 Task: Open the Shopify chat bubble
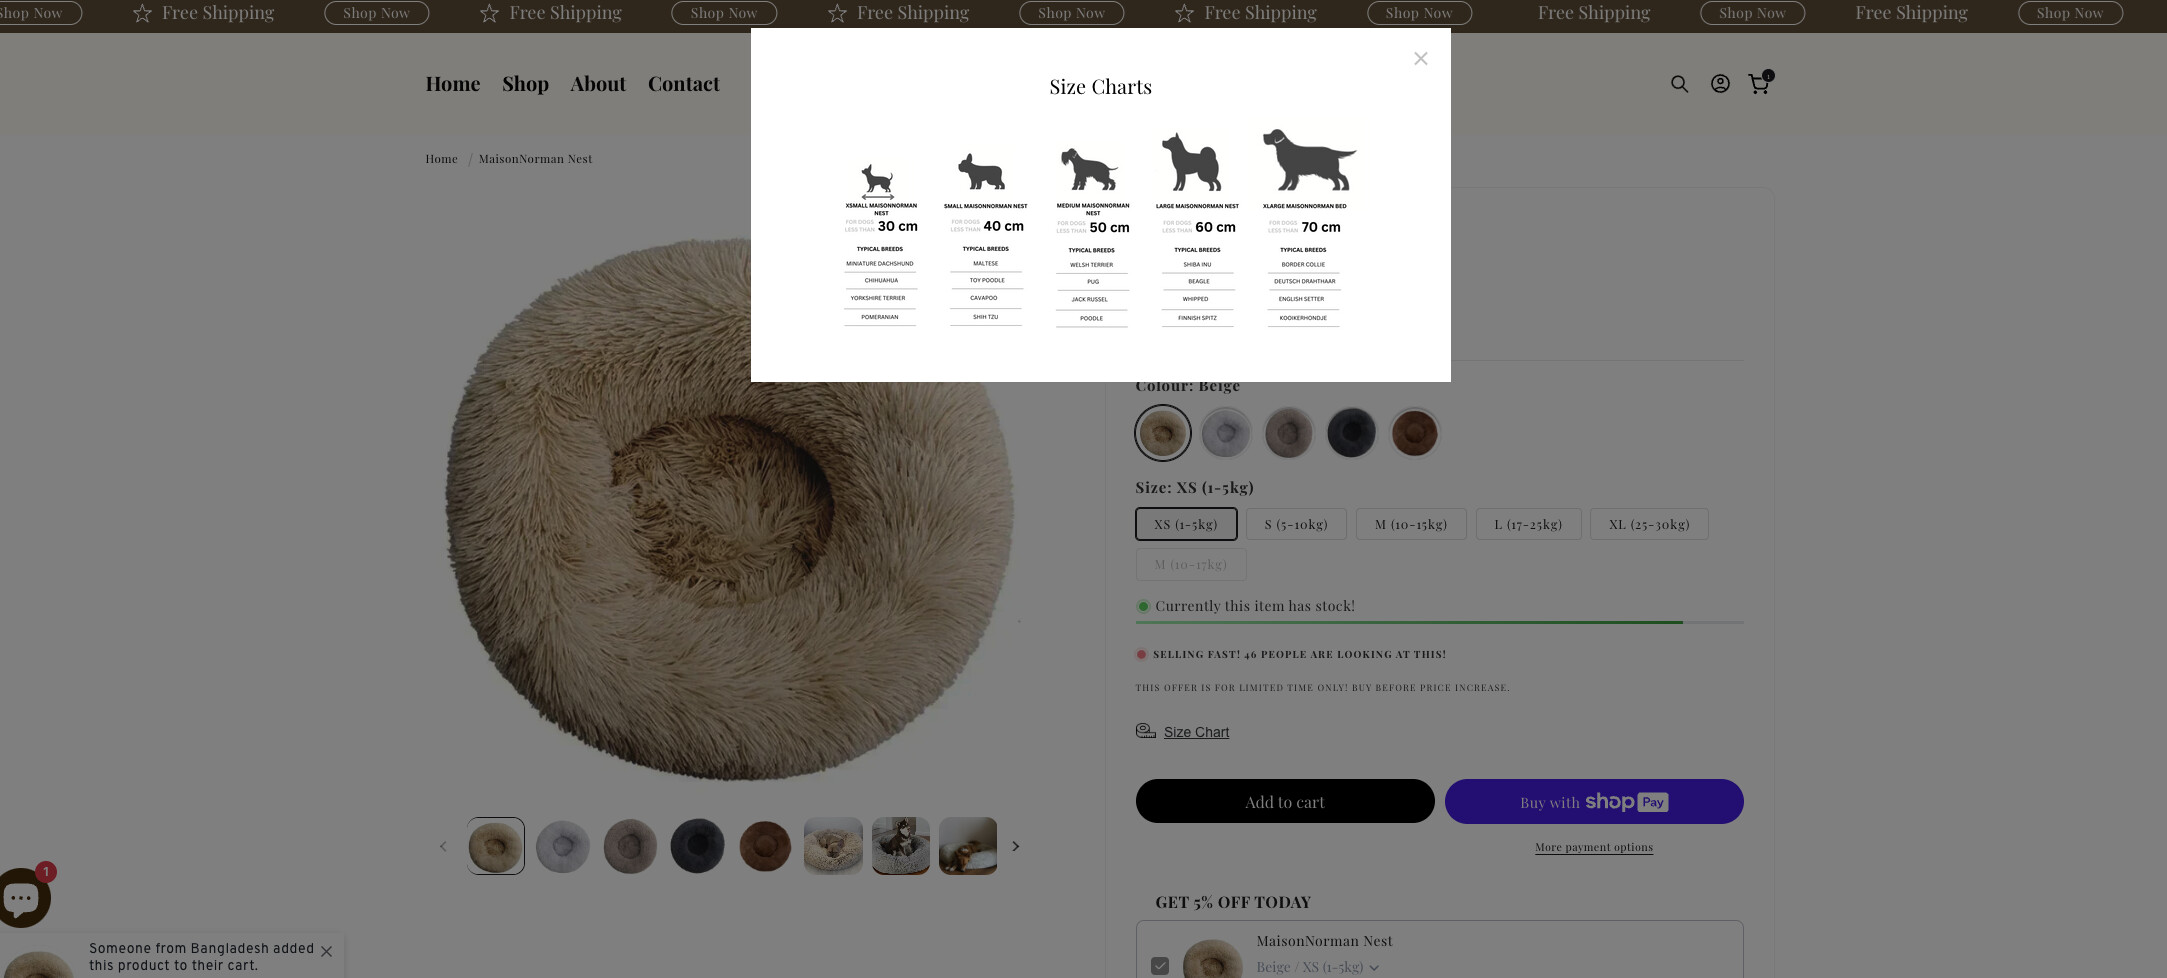tap(22, 898)
